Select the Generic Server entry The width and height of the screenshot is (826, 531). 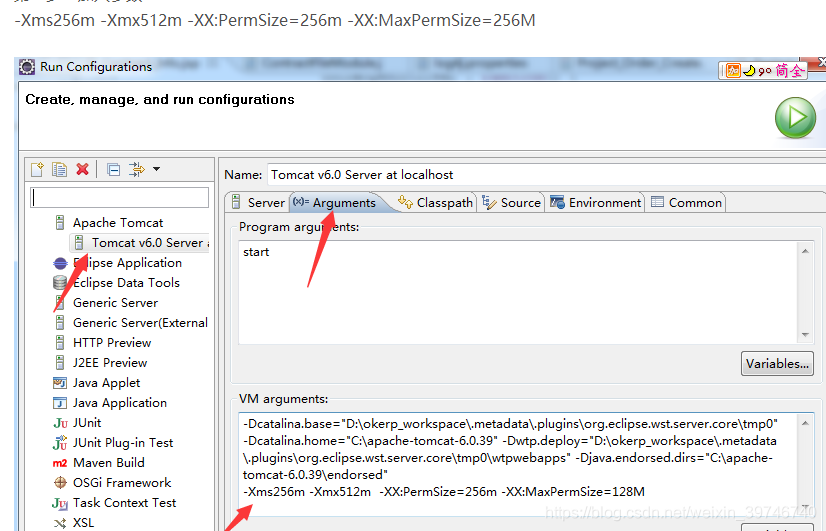115,303
